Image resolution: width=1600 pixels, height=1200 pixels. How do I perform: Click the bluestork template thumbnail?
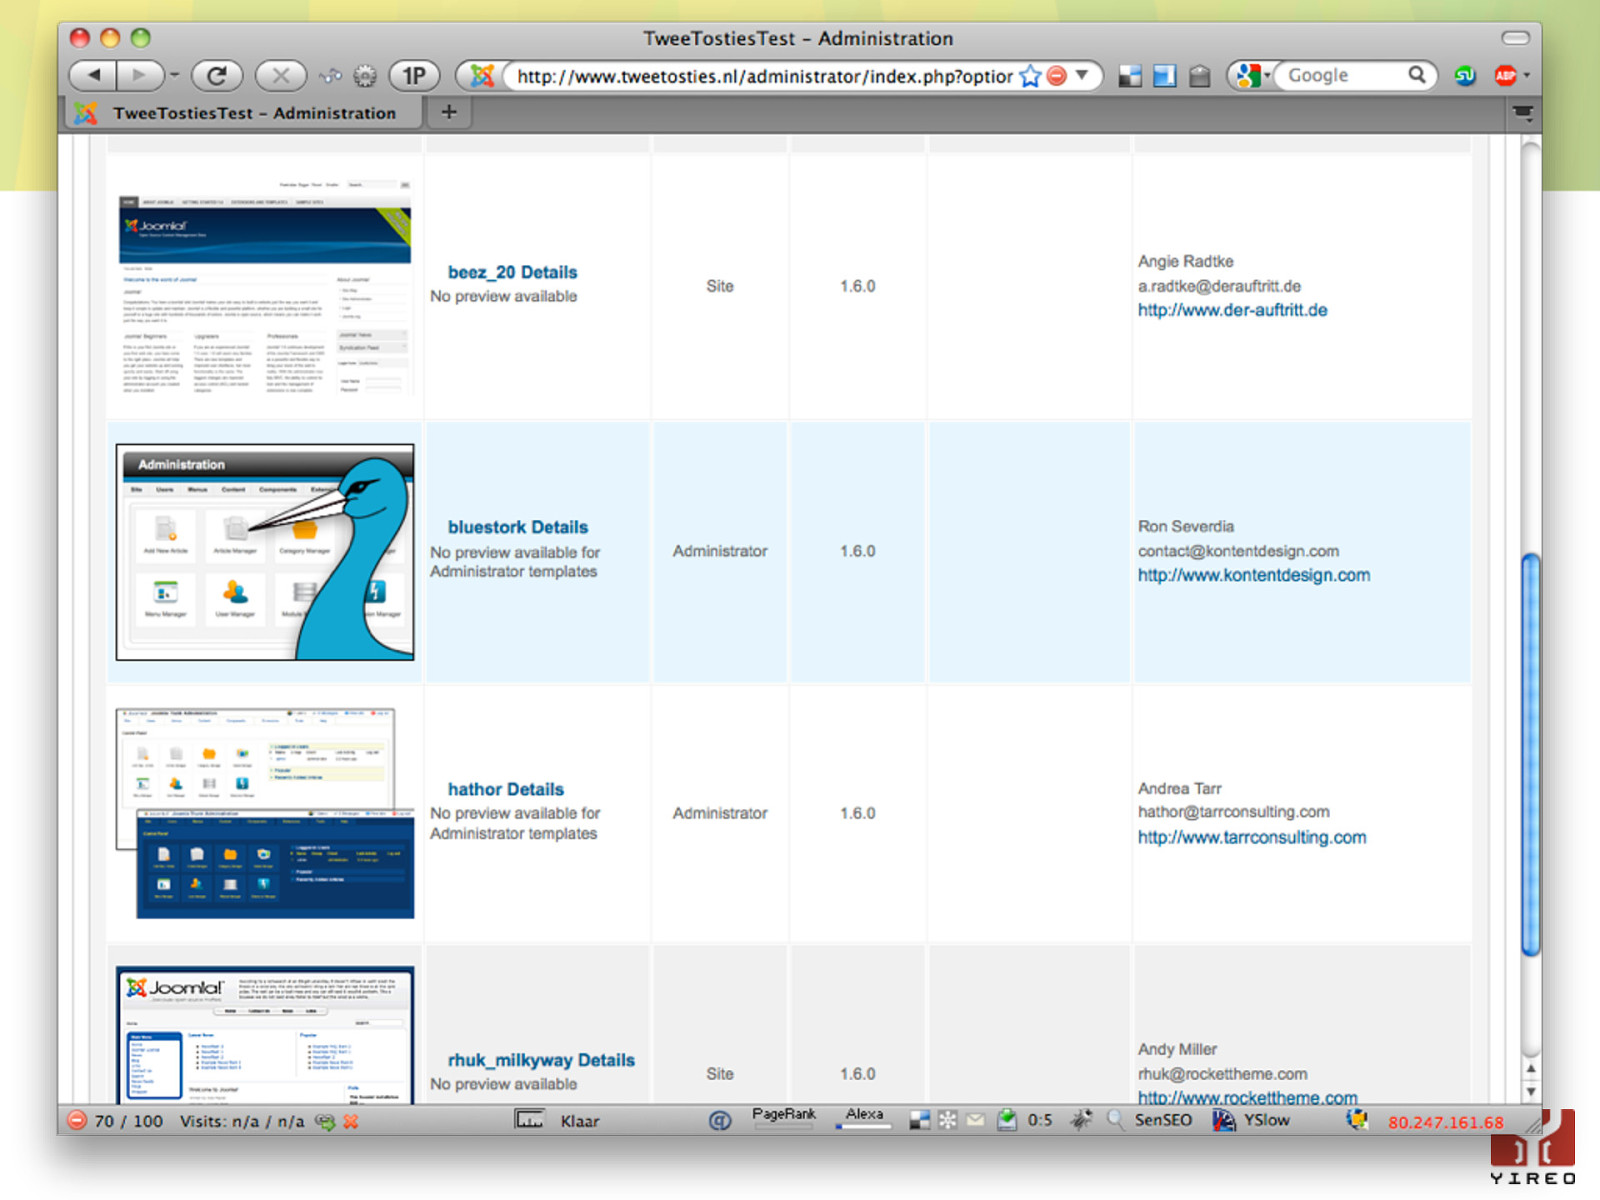point(265,552)
